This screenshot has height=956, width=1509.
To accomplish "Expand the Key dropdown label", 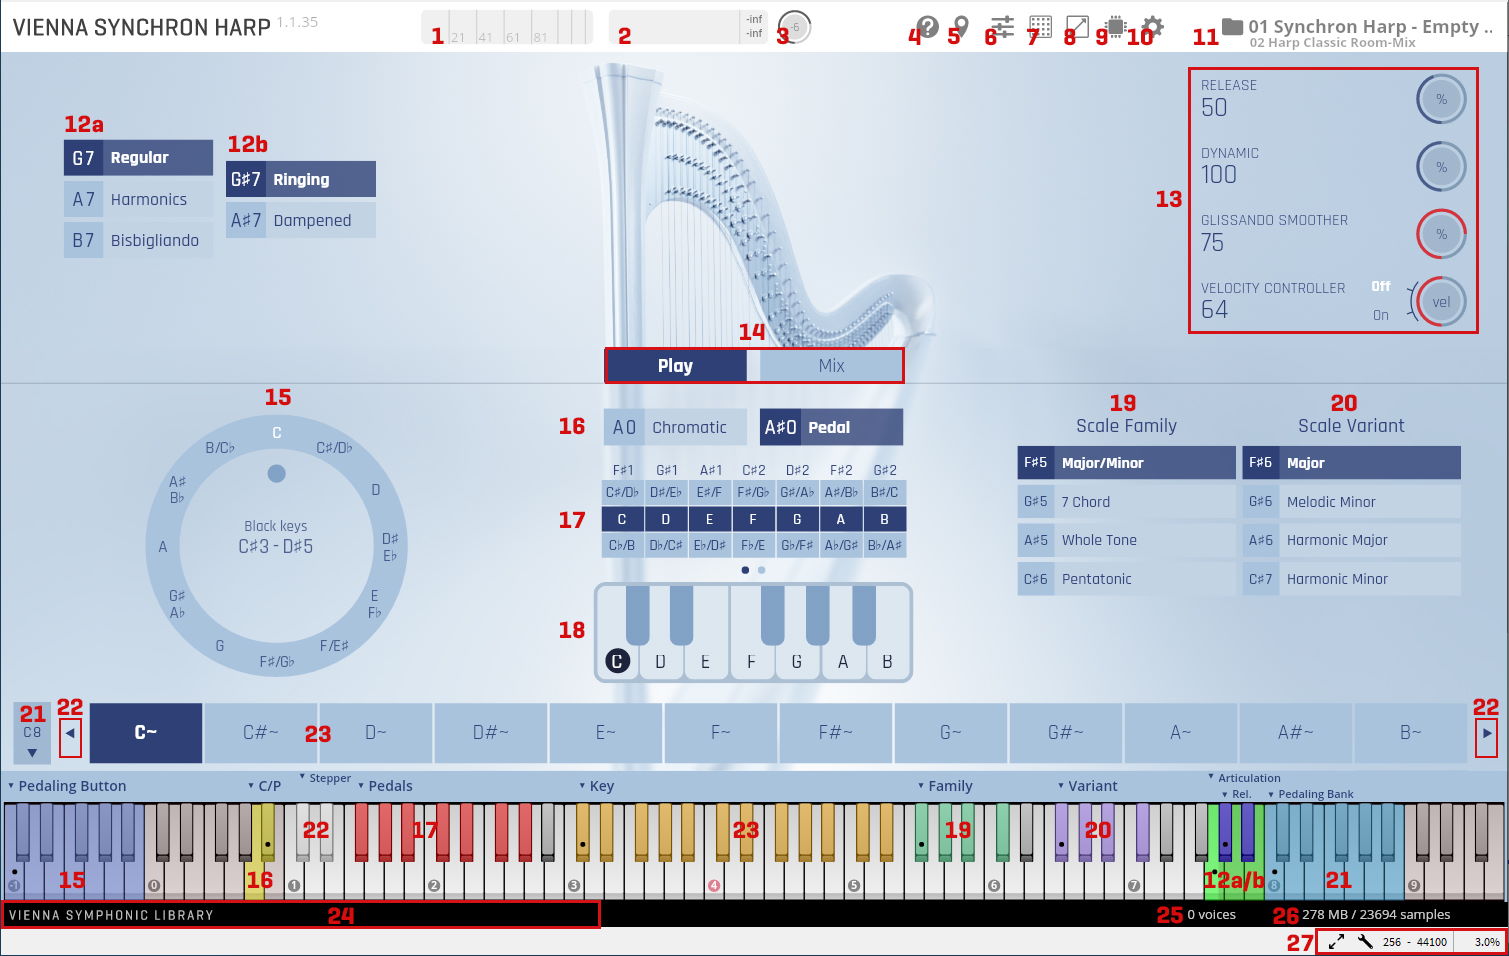I will click(x=596, y=786).
